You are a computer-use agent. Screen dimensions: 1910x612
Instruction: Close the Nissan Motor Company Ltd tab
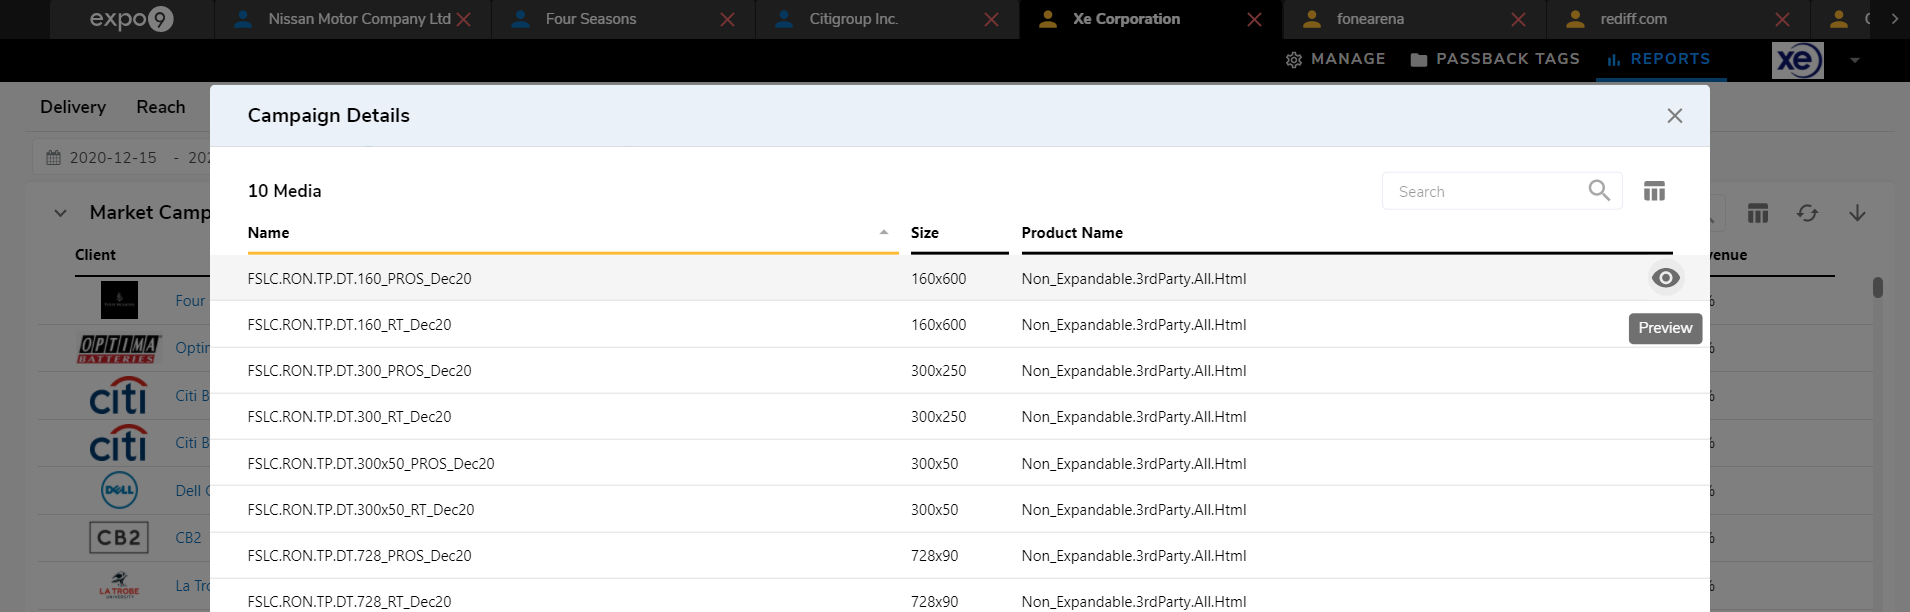[x=464, y=19]
